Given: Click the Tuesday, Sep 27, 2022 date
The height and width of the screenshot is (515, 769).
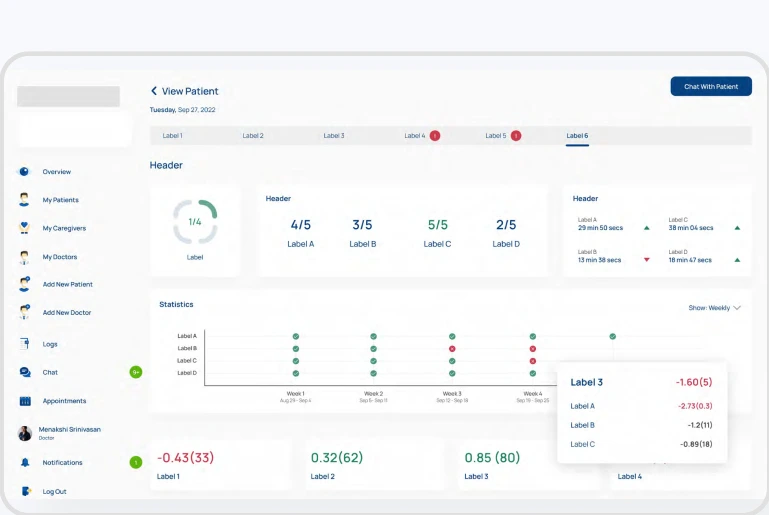Looking at the screenshot, I should coord(182,110).
